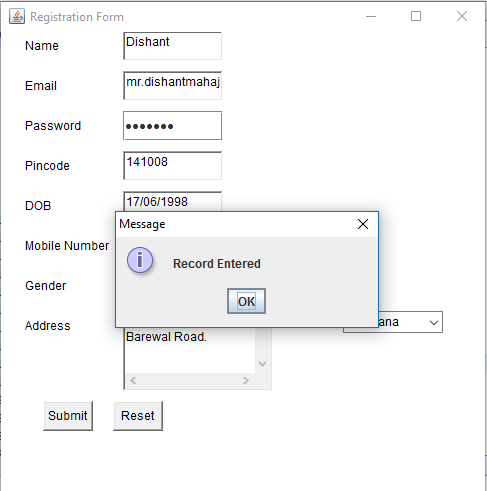Click the DOB field with 17/06/1998
The image size is (487, 491).
(172, 201)
